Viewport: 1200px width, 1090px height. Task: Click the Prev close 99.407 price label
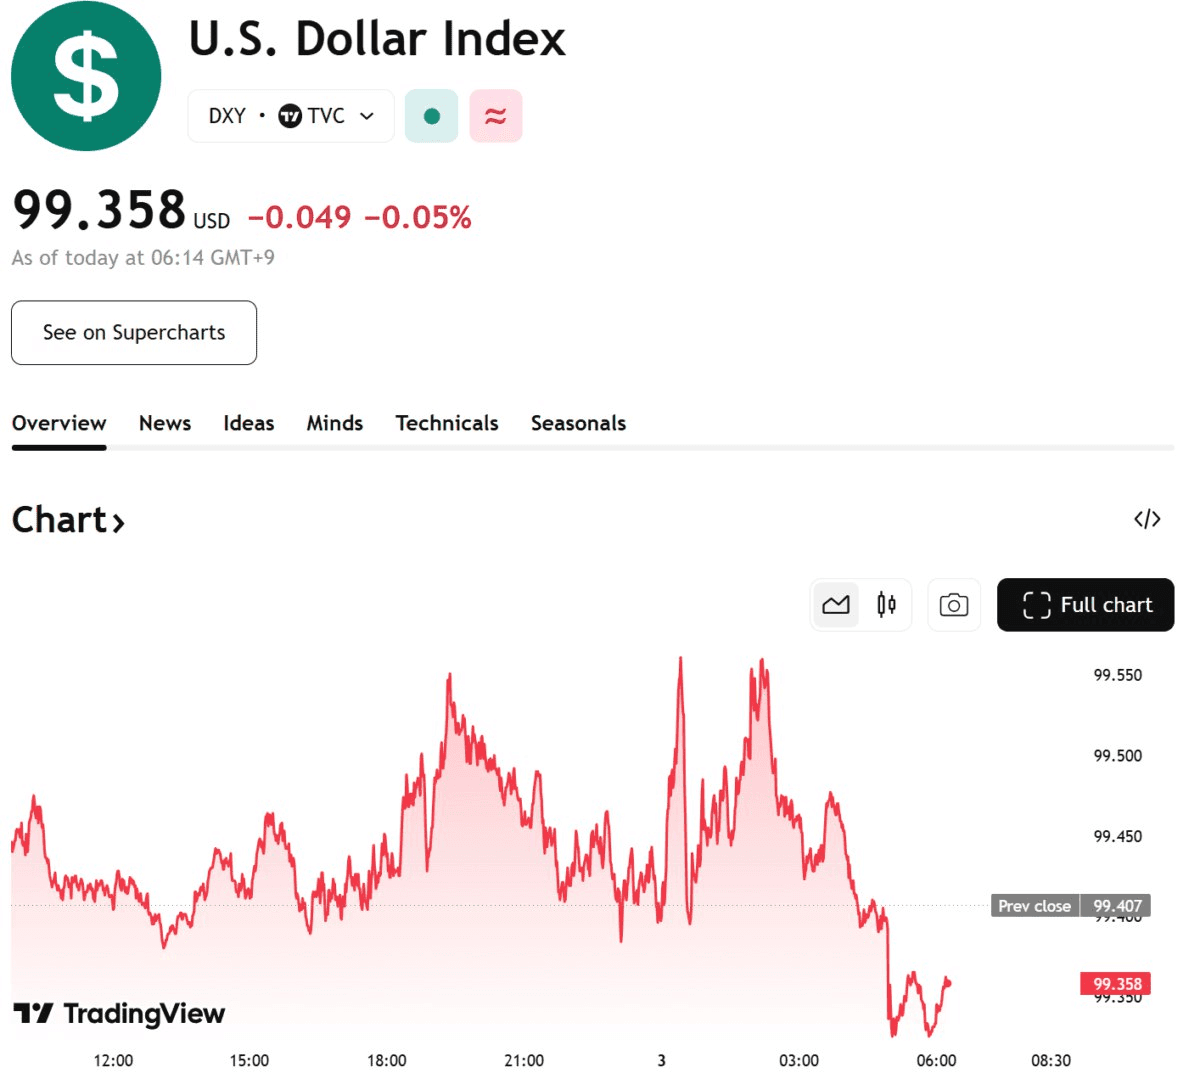1071,906
